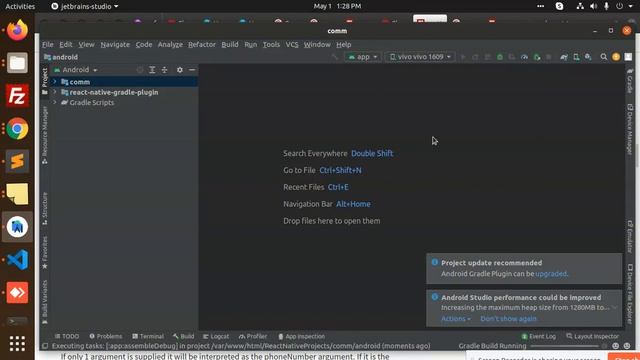The width and height of the screenshot is (640, 360).
Task: Open Show Applications grid in dock
Action: (x=17, y=344)
